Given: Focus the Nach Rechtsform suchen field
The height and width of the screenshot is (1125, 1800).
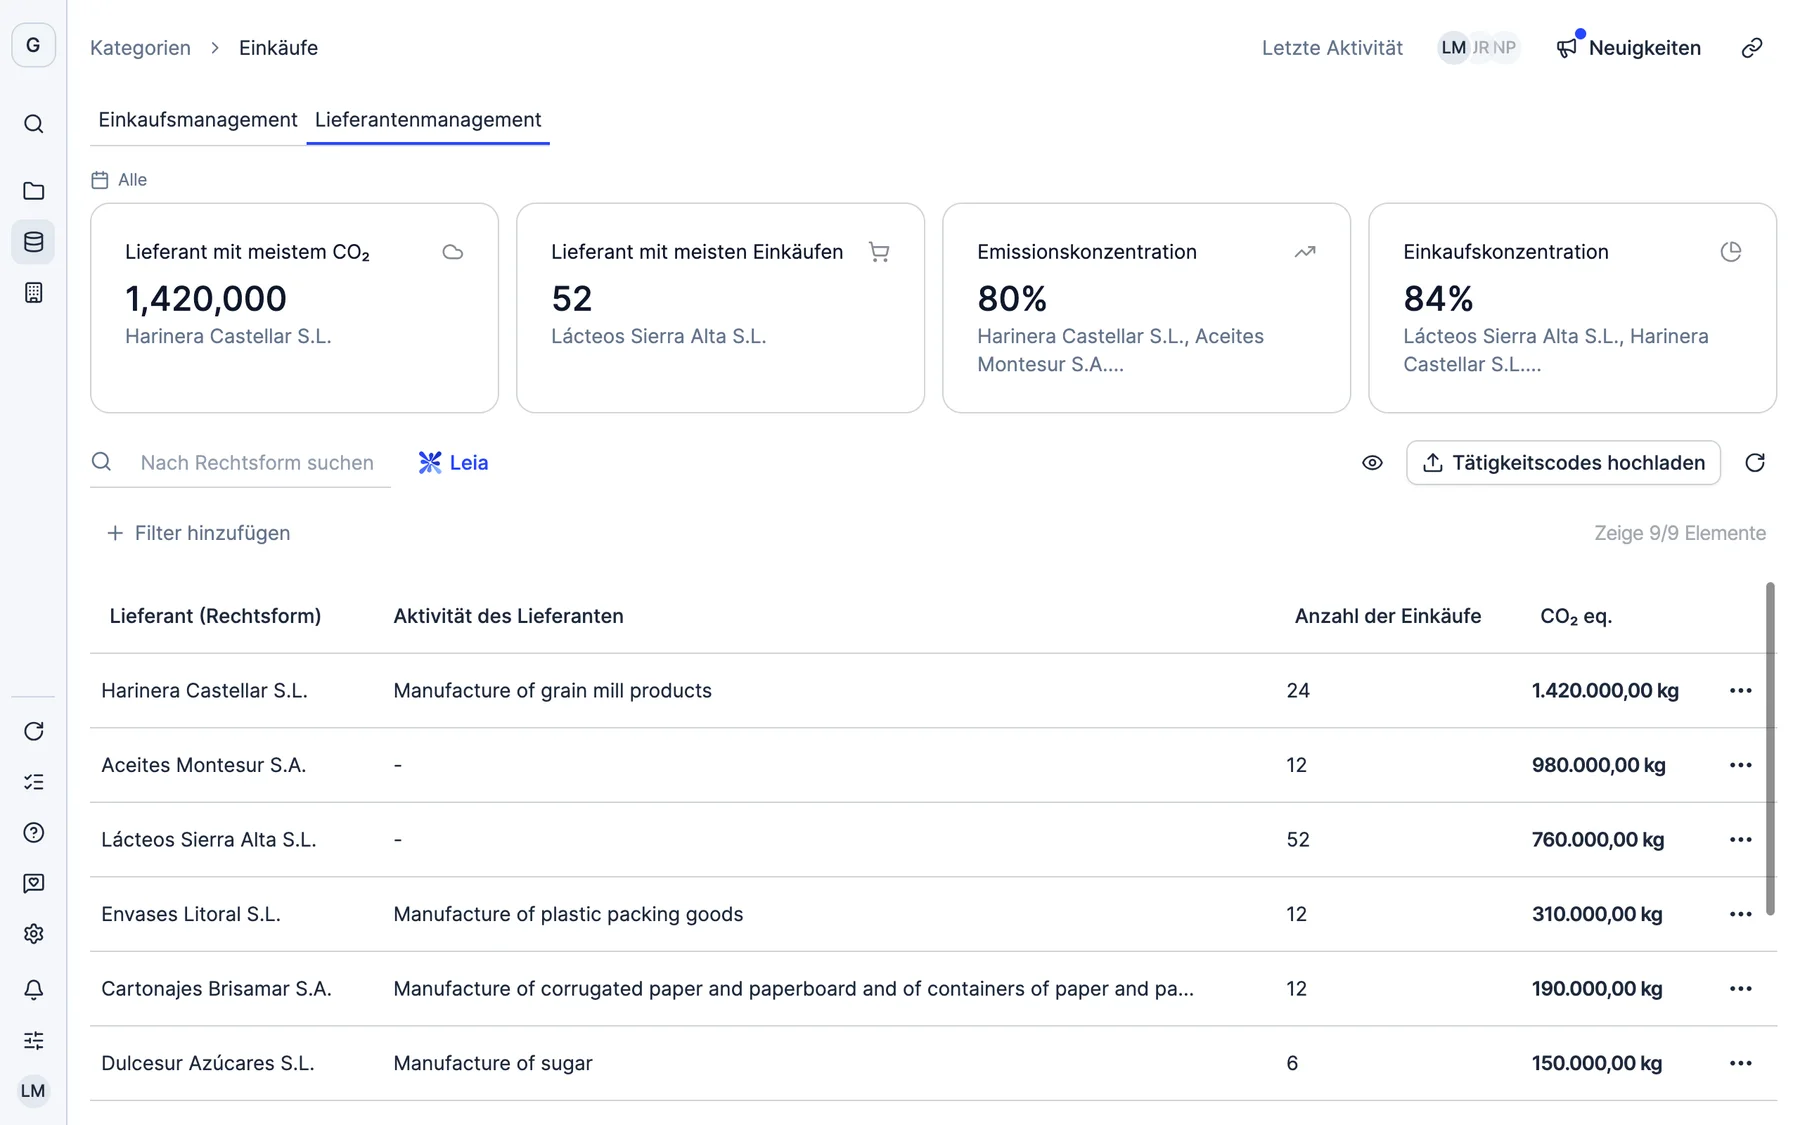Looking at the screenshot, I should pos(257,463).
